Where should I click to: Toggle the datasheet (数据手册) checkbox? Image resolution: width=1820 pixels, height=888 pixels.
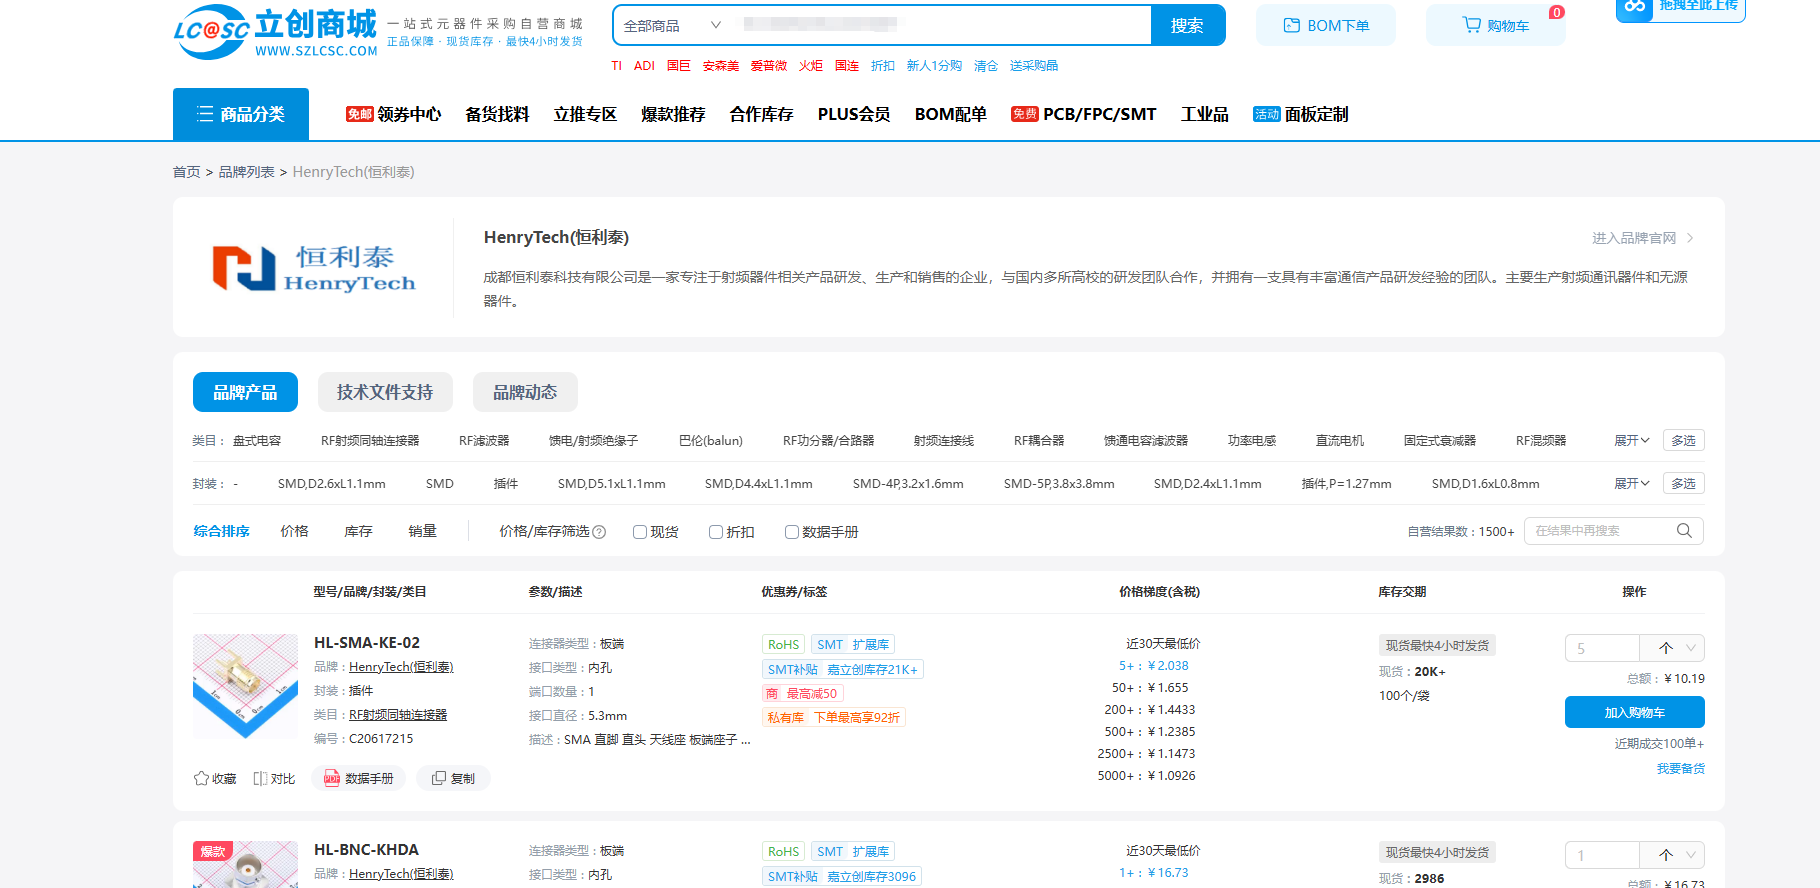click(x=792, y=532)
